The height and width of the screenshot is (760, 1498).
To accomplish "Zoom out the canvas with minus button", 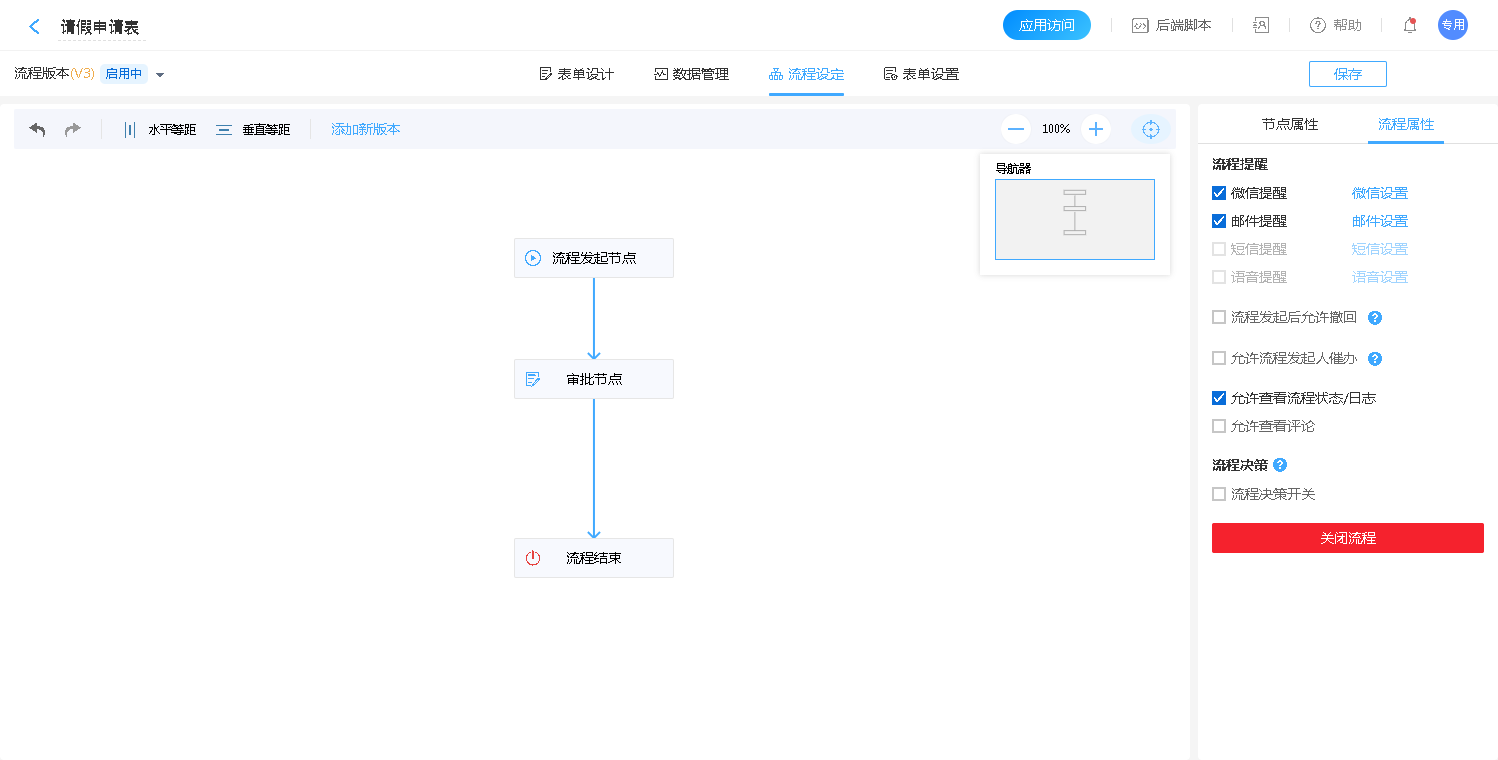I will 1016,129.
